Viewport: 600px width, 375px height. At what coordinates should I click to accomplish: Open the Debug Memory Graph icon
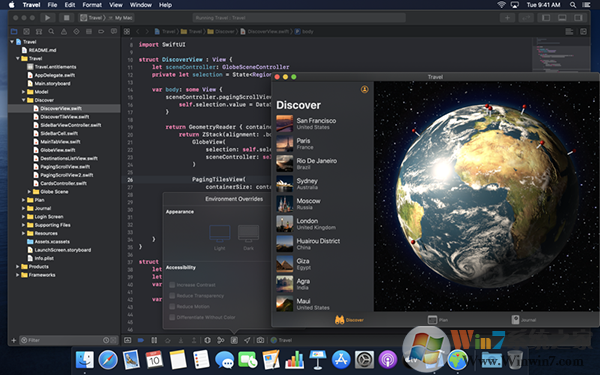point(220,340)
